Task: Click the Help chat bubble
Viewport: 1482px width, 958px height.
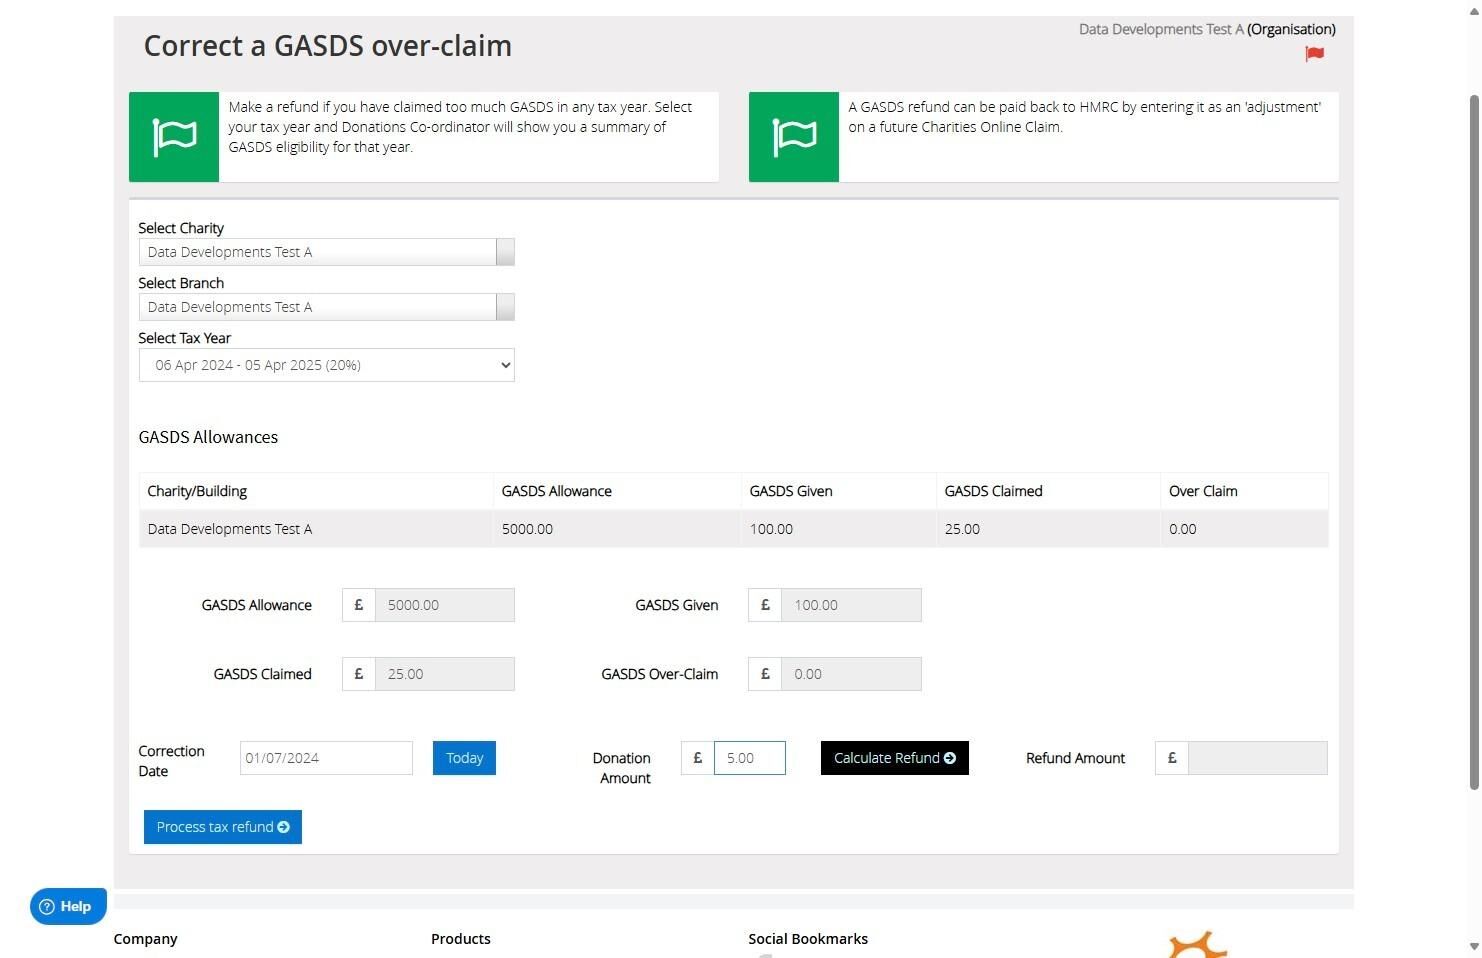Action: click(x=68, y=906)
